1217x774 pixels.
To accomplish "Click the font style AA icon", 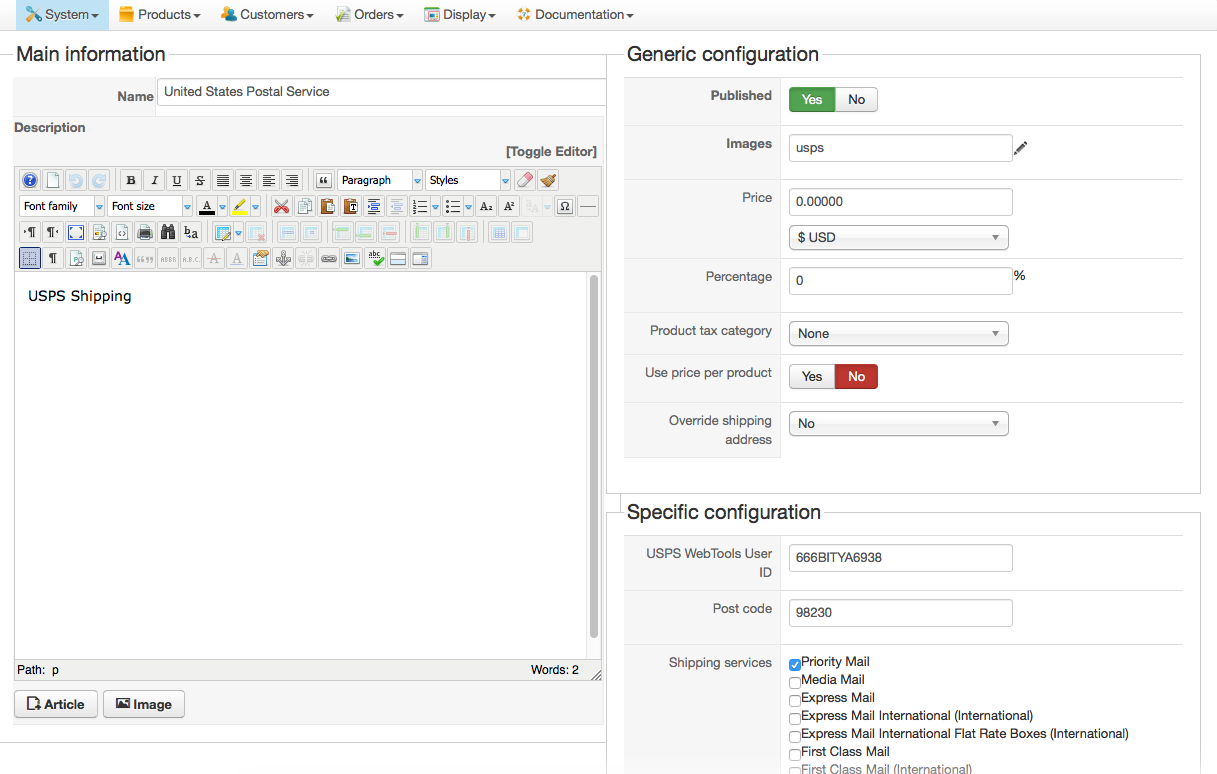I will [x=122, y=258].
